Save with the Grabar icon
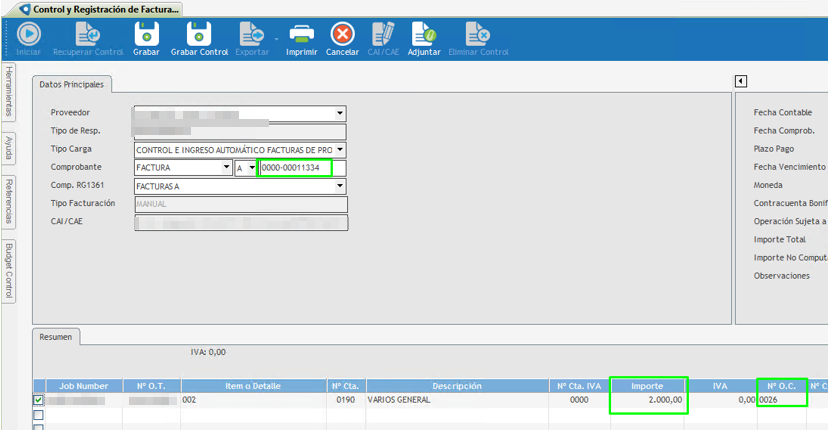This screenshot has width=828, height=430. click(146, 34)
